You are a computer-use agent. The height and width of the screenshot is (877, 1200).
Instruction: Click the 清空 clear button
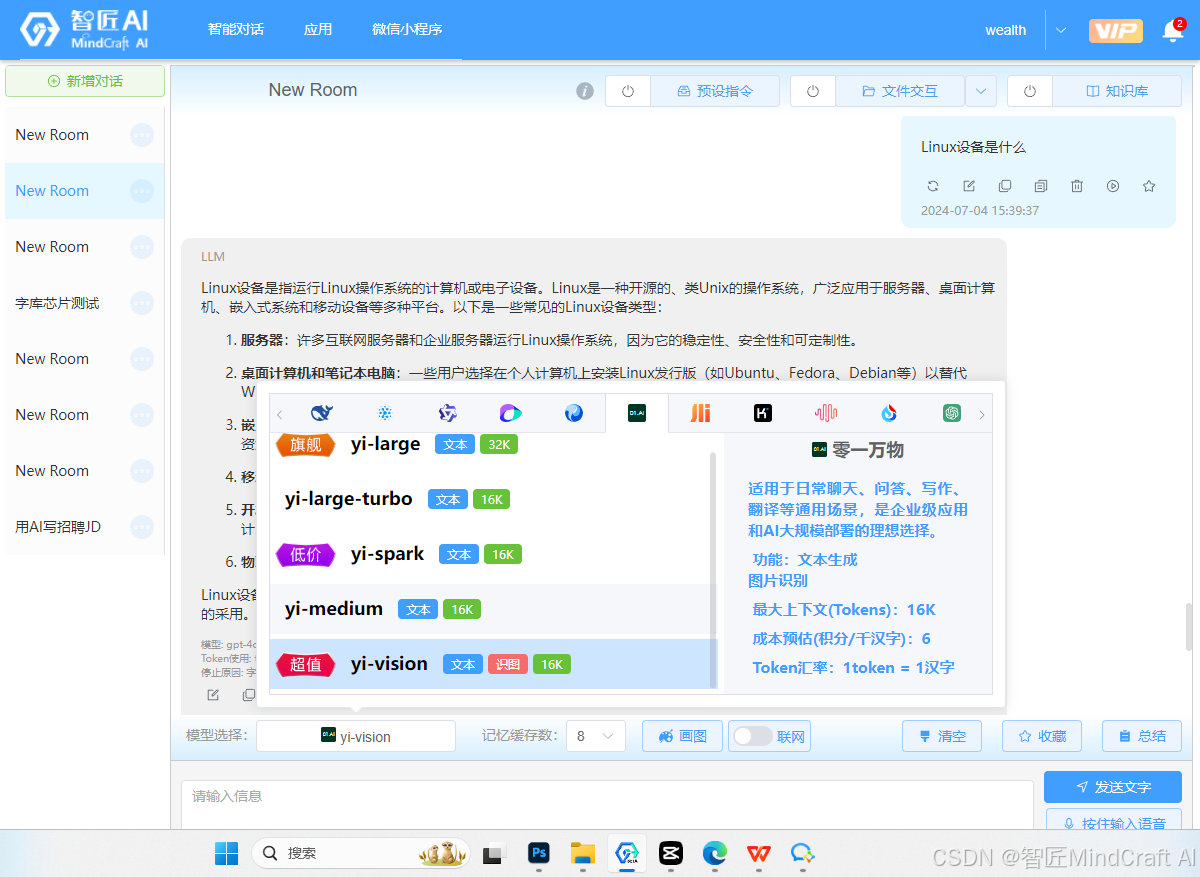pos(942,736)
